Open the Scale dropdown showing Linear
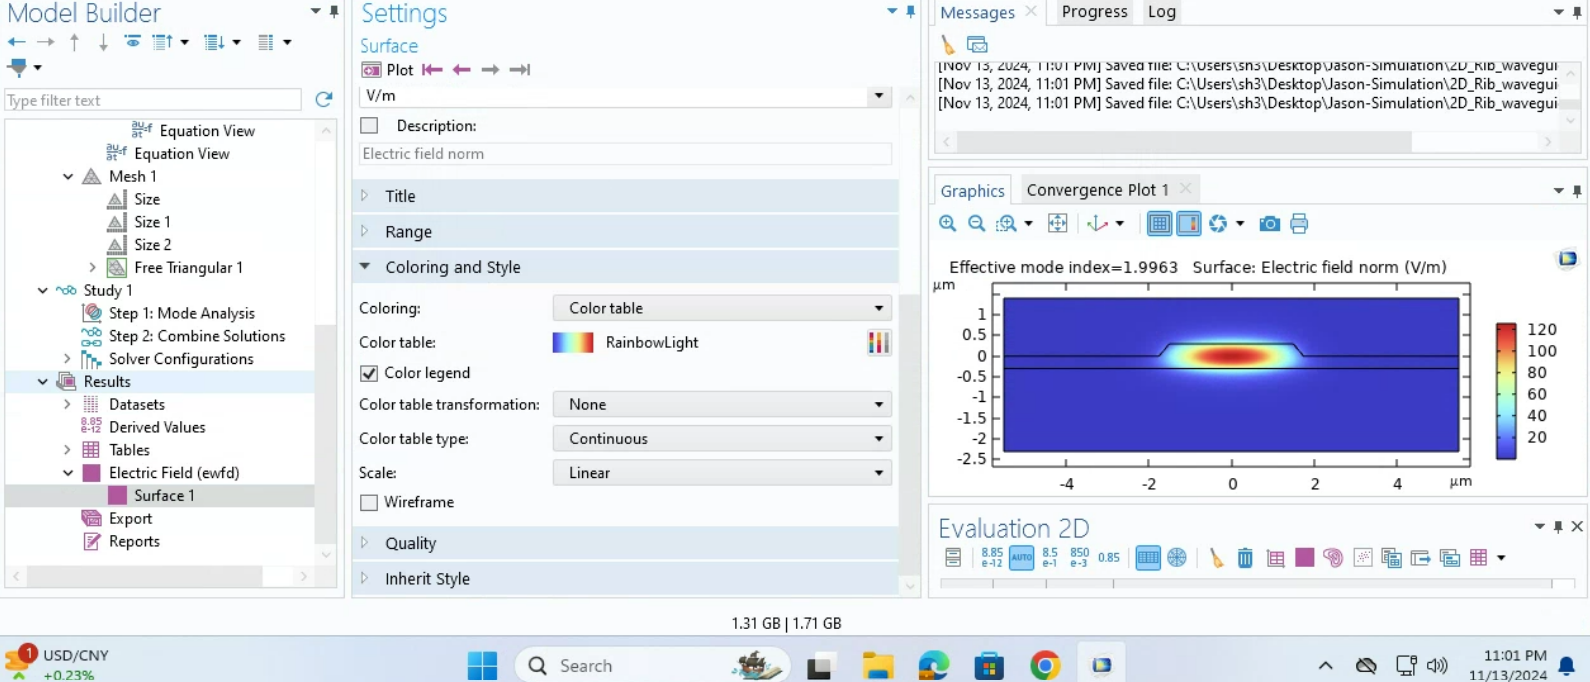The height and width of the screenshot is (682, 1590). pos(721,473)
